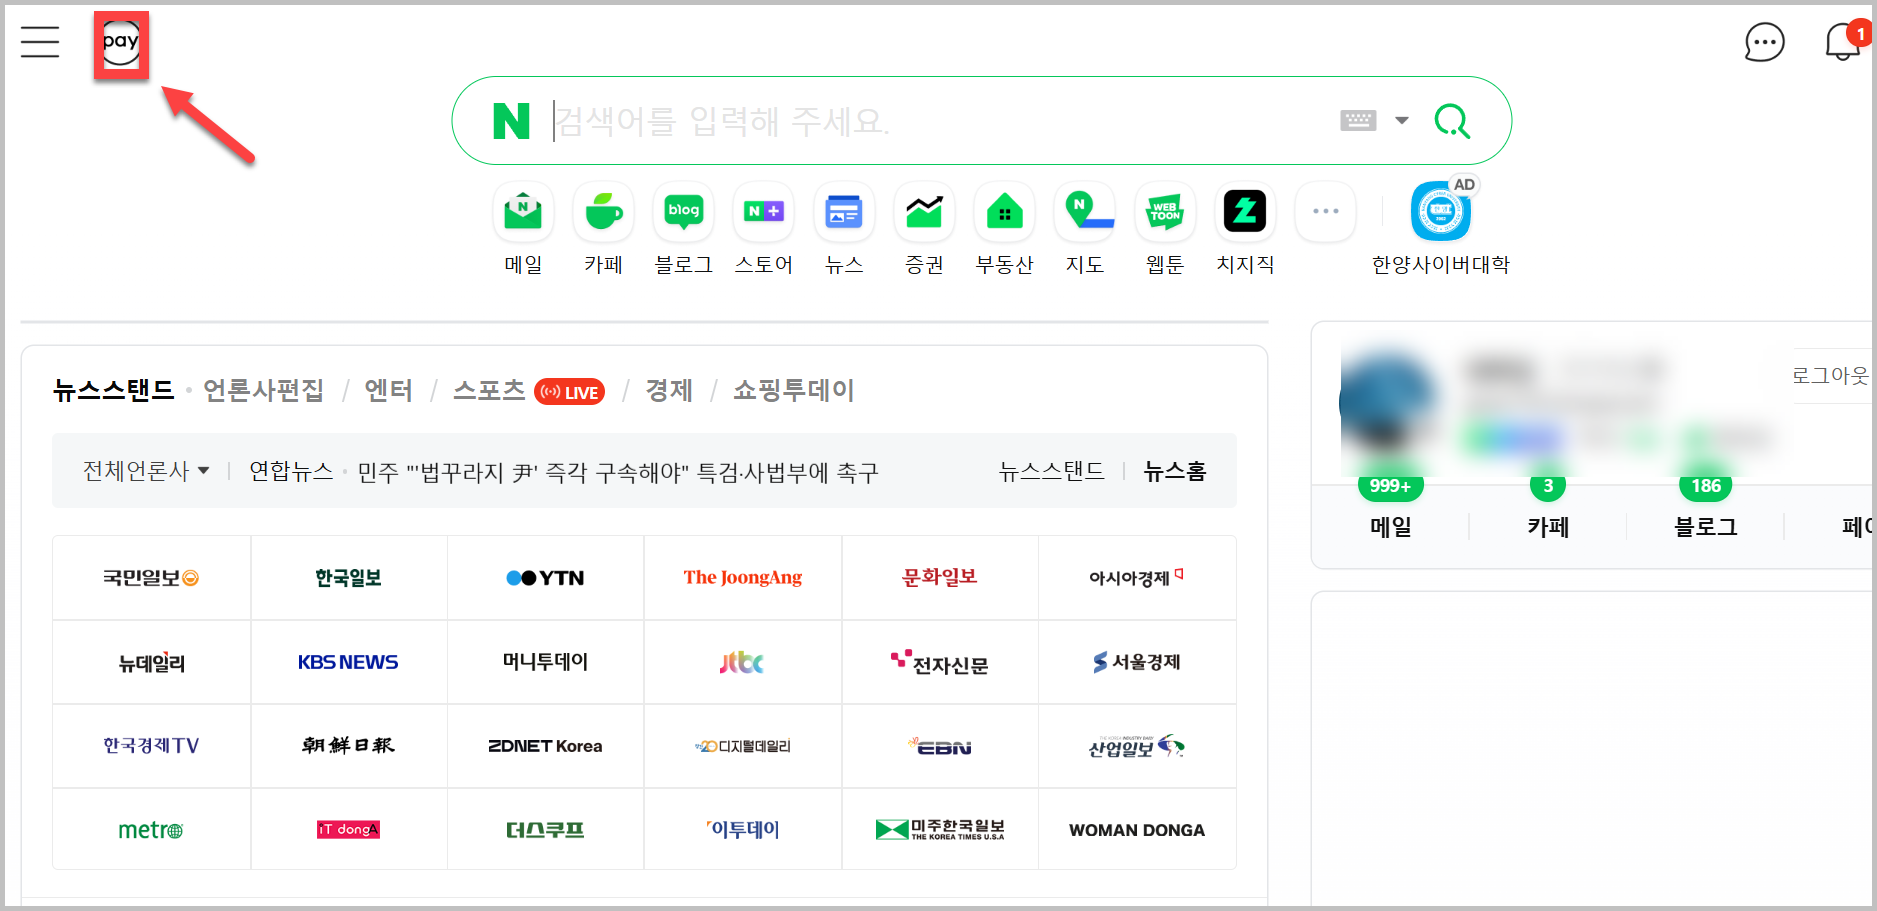Viewport: 1877px width, 911px height.
Task: Open the metro press tile
Action: [151, 829]
